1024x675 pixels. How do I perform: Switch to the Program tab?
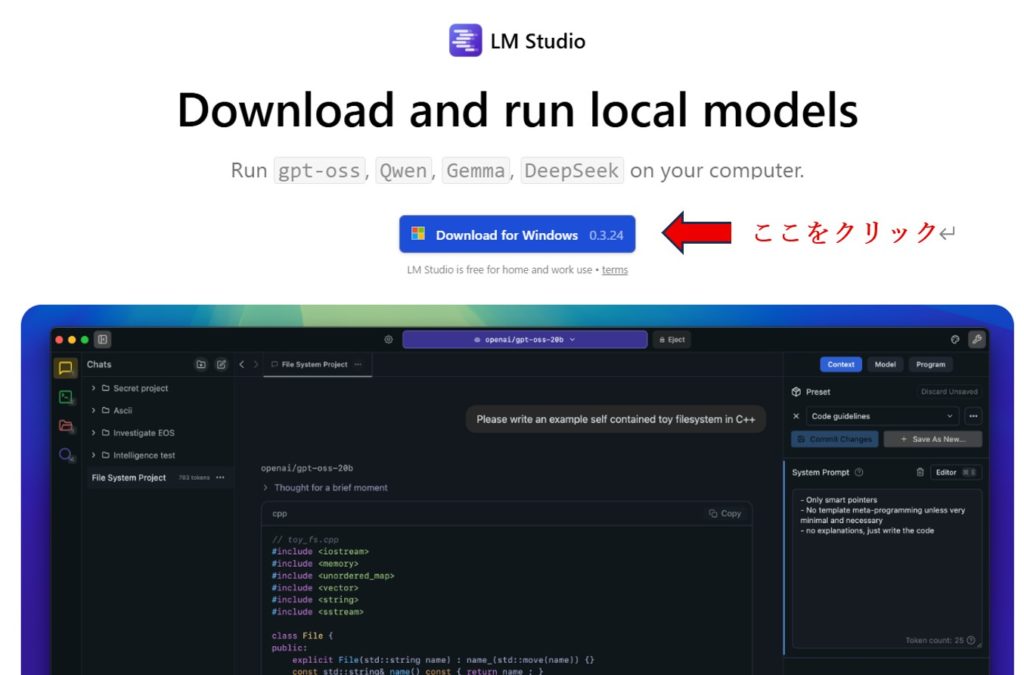[x=930, y=365]
